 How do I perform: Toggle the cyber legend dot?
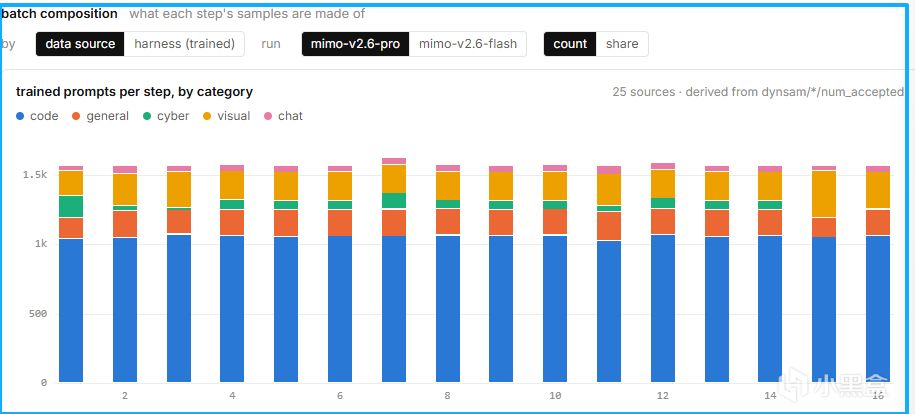pyautogui.click(x=147, y=116)
